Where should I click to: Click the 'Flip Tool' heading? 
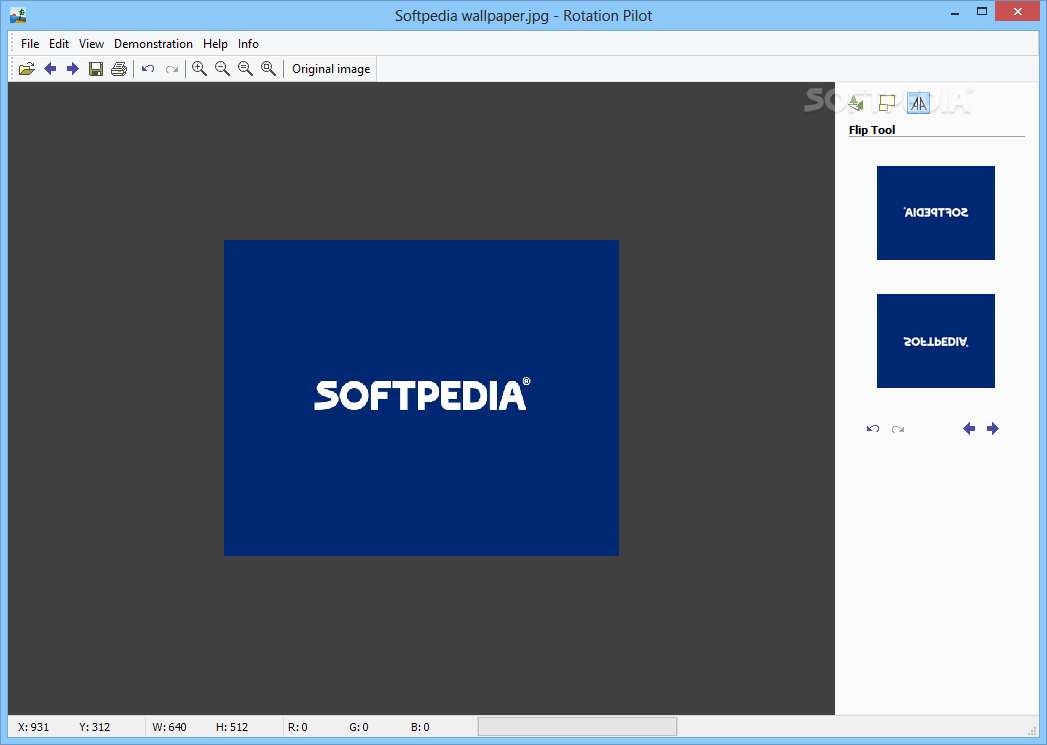click(x=872, y=130)
